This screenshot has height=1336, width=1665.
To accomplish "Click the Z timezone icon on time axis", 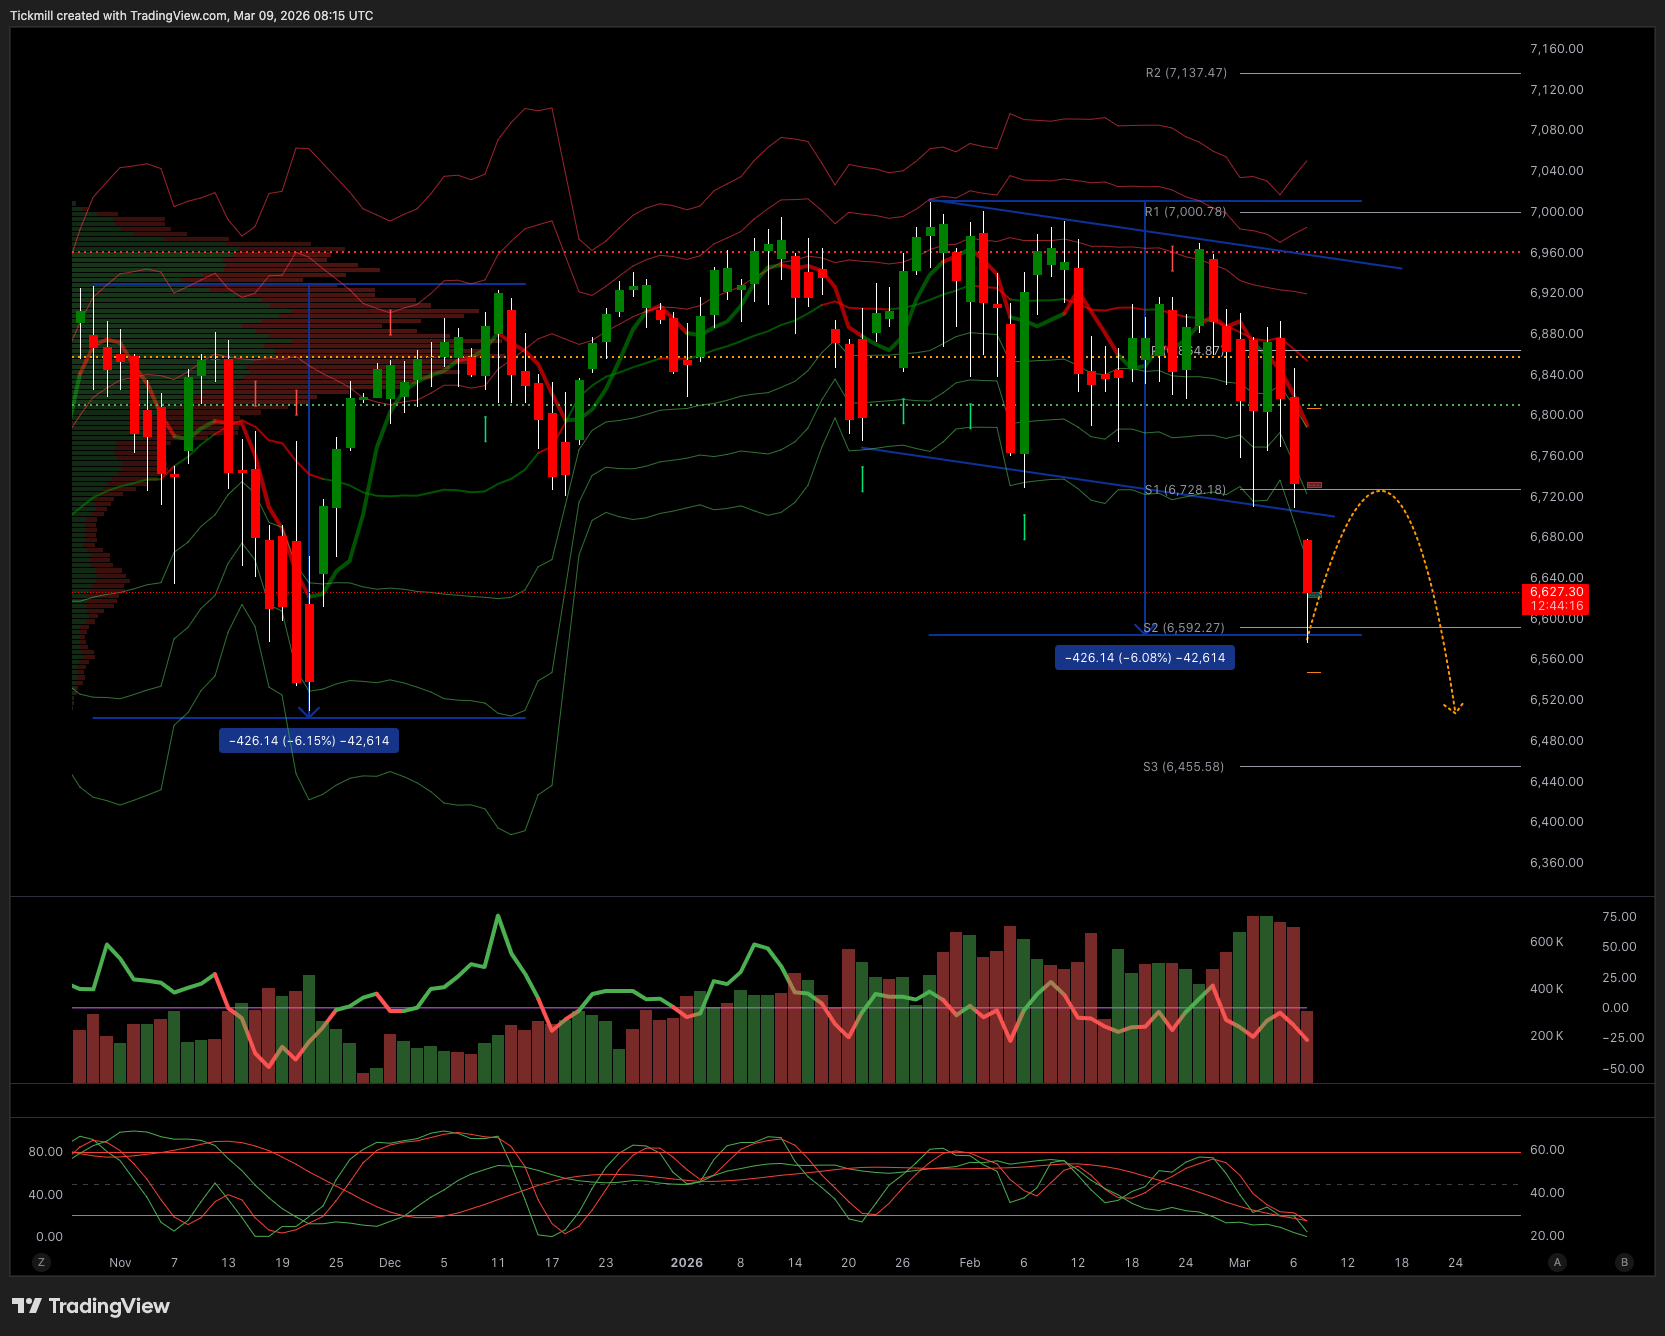I will (41, 1262).
